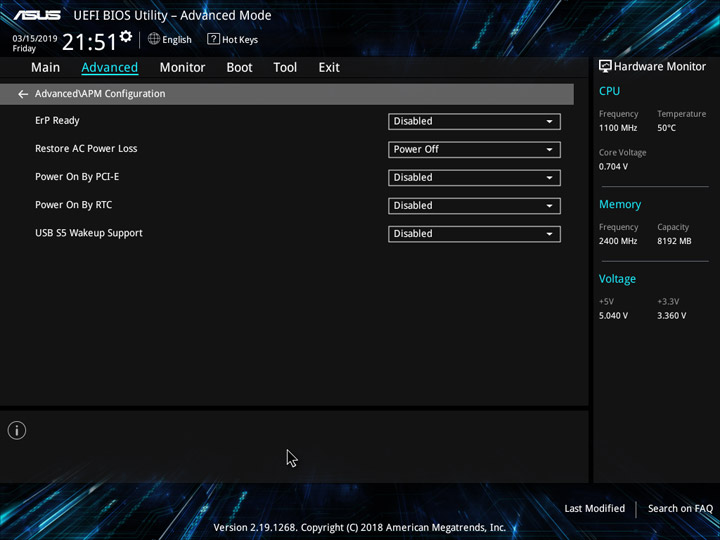Click the 50°C temperature value
Screen dimensions: 720x540
click(666, 128)
